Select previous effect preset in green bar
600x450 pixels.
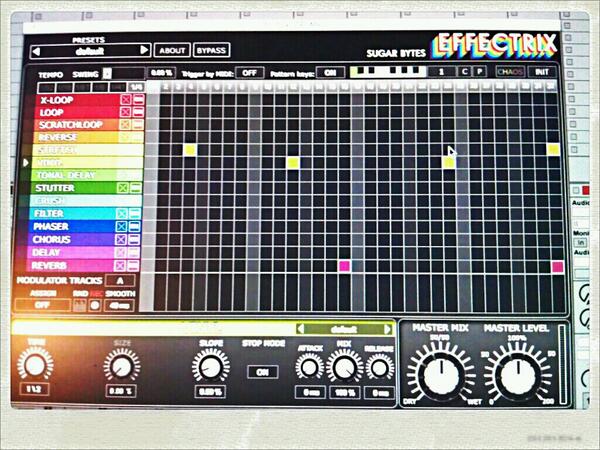click(x=301, y=329)
